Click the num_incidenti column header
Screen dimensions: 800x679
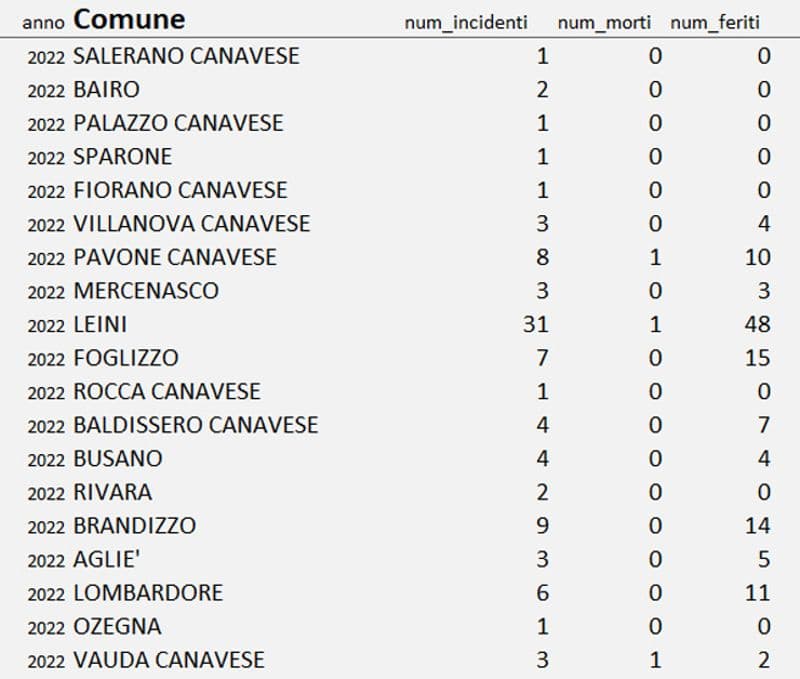coord(466,22)
